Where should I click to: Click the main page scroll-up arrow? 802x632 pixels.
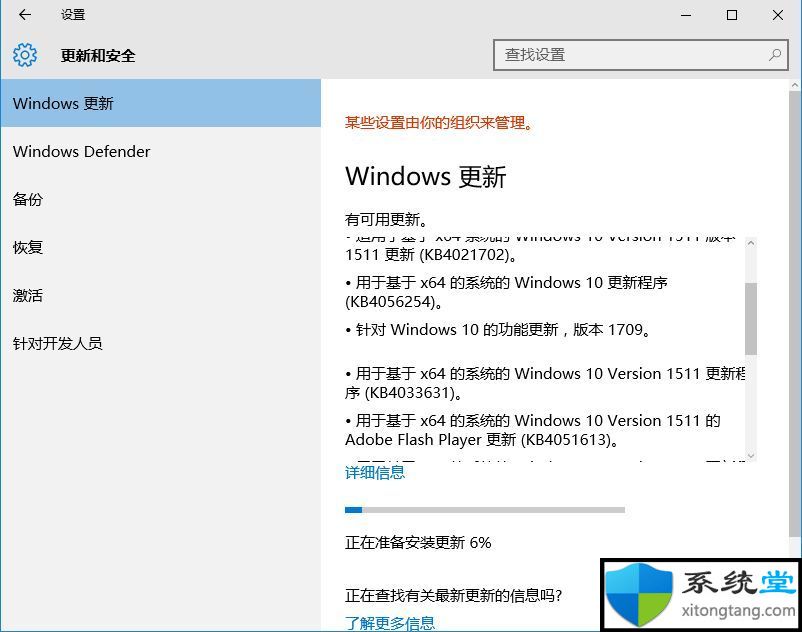pos(795,85)
